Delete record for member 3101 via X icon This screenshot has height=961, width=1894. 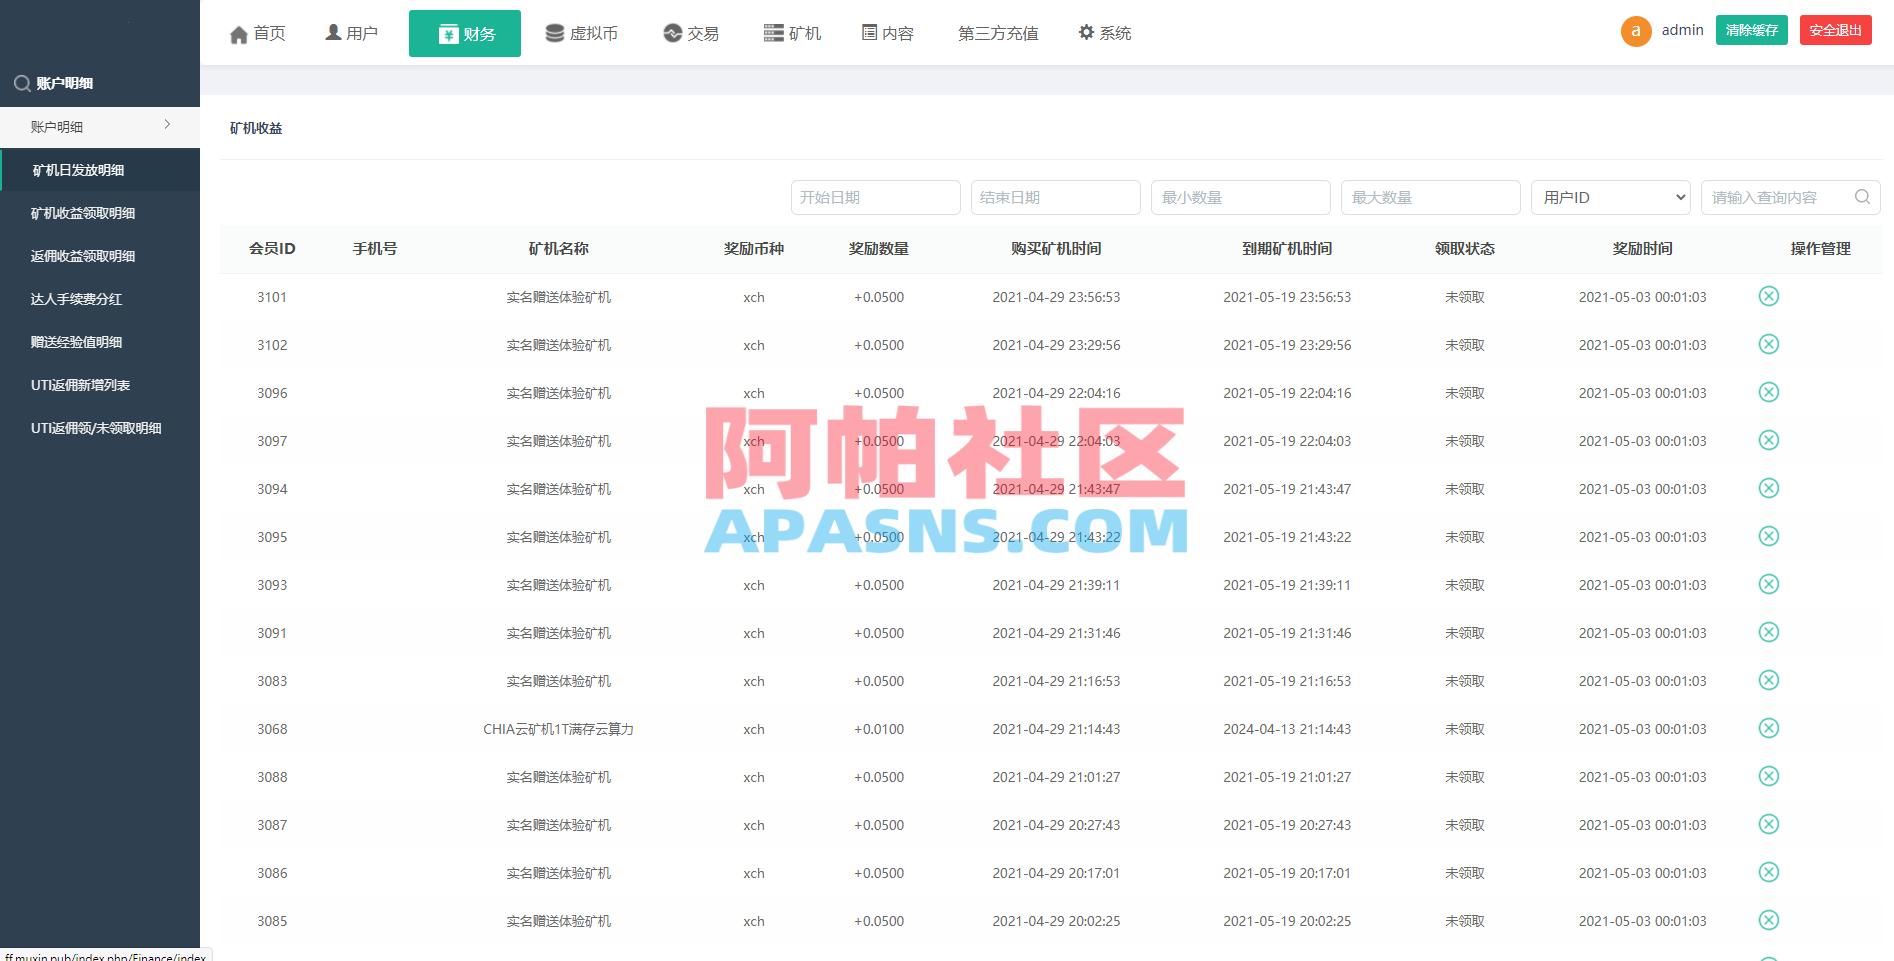coord(1769,296)
